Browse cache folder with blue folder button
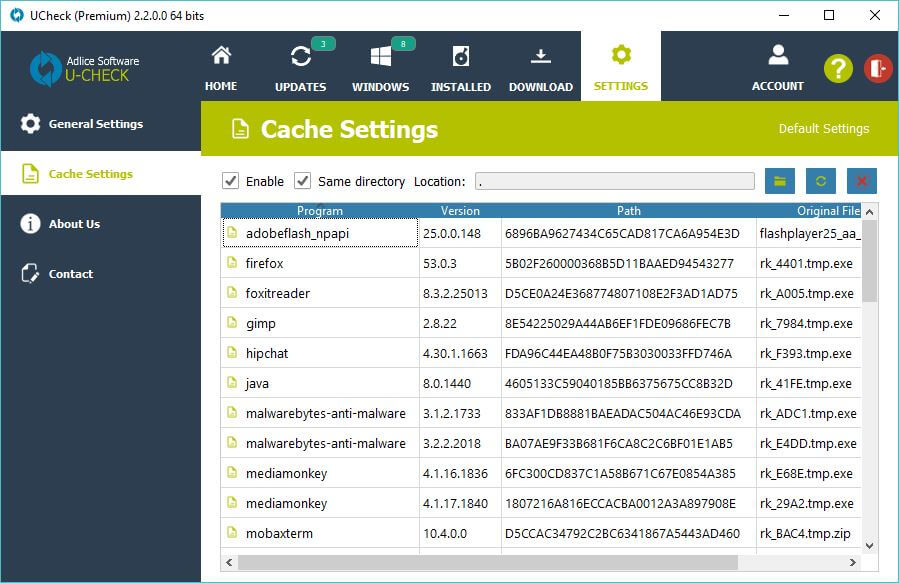 pos(779,181)
